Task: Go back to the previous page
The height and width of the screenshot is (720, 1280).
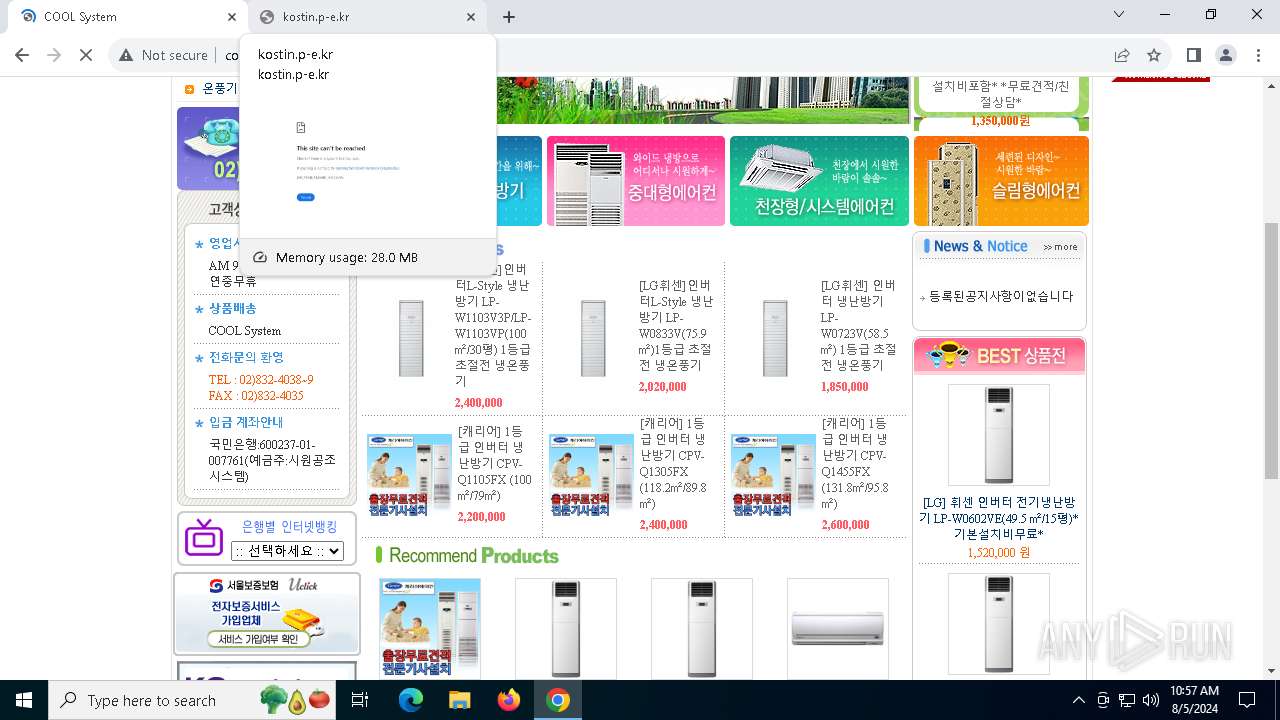Action: [22, 55]
